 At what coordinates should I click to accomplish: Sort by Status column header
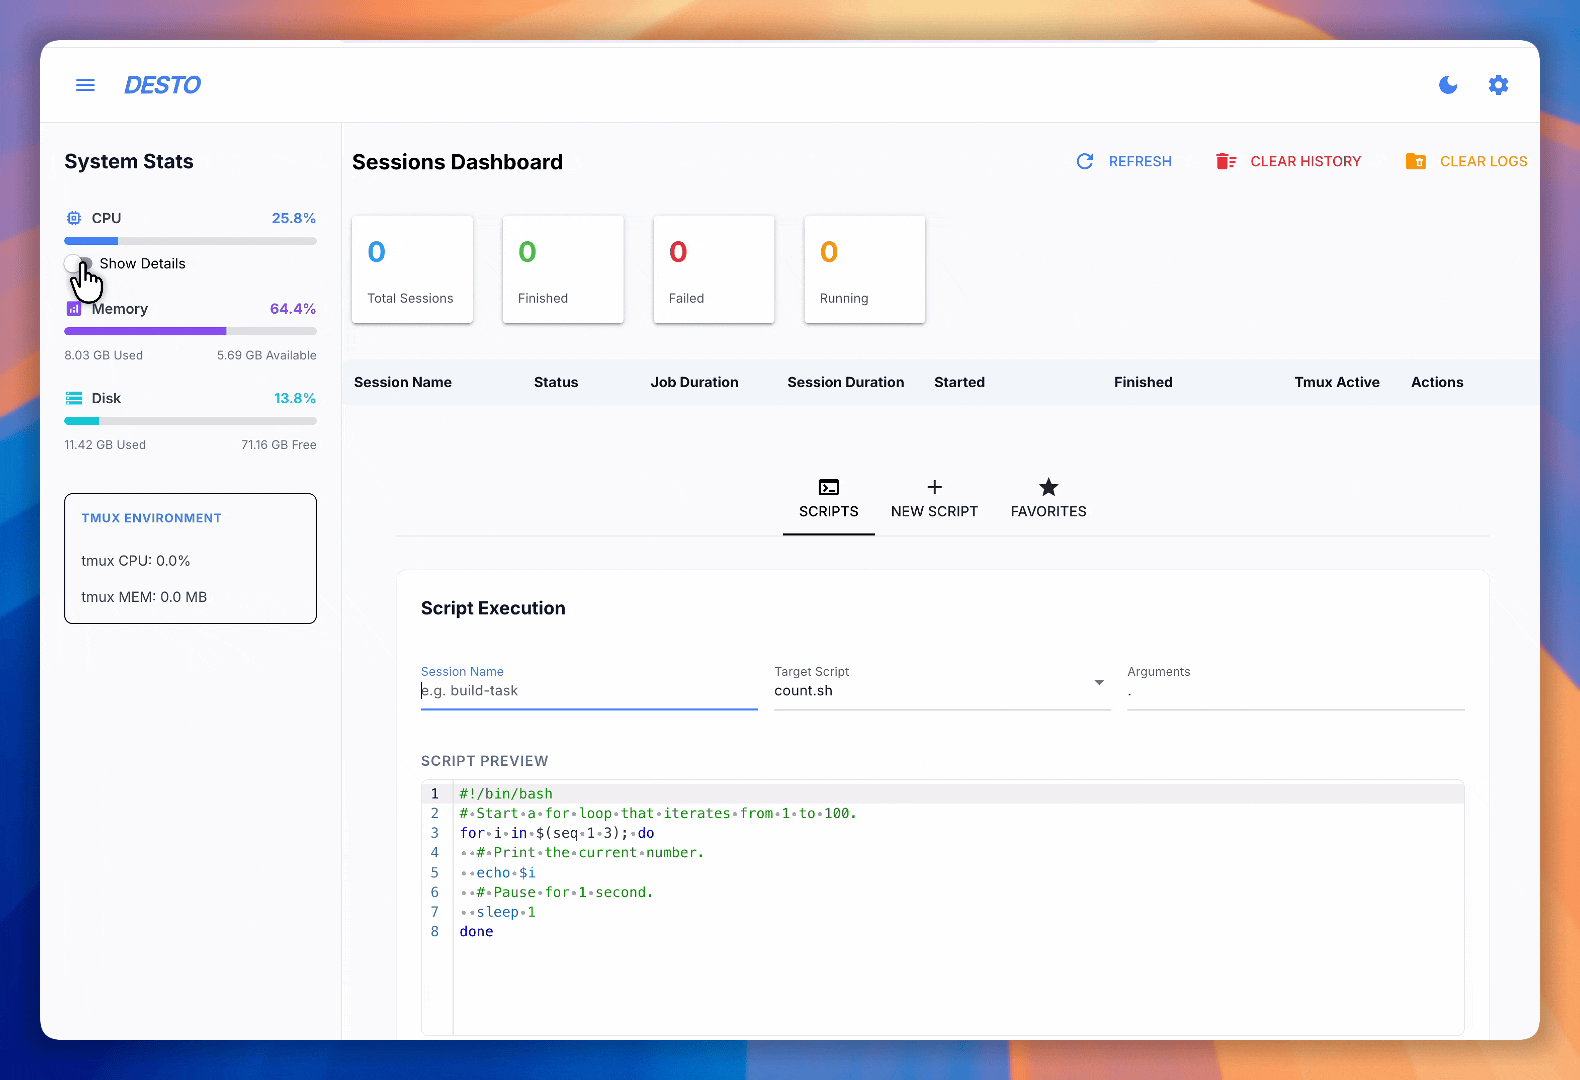(556, 382)
